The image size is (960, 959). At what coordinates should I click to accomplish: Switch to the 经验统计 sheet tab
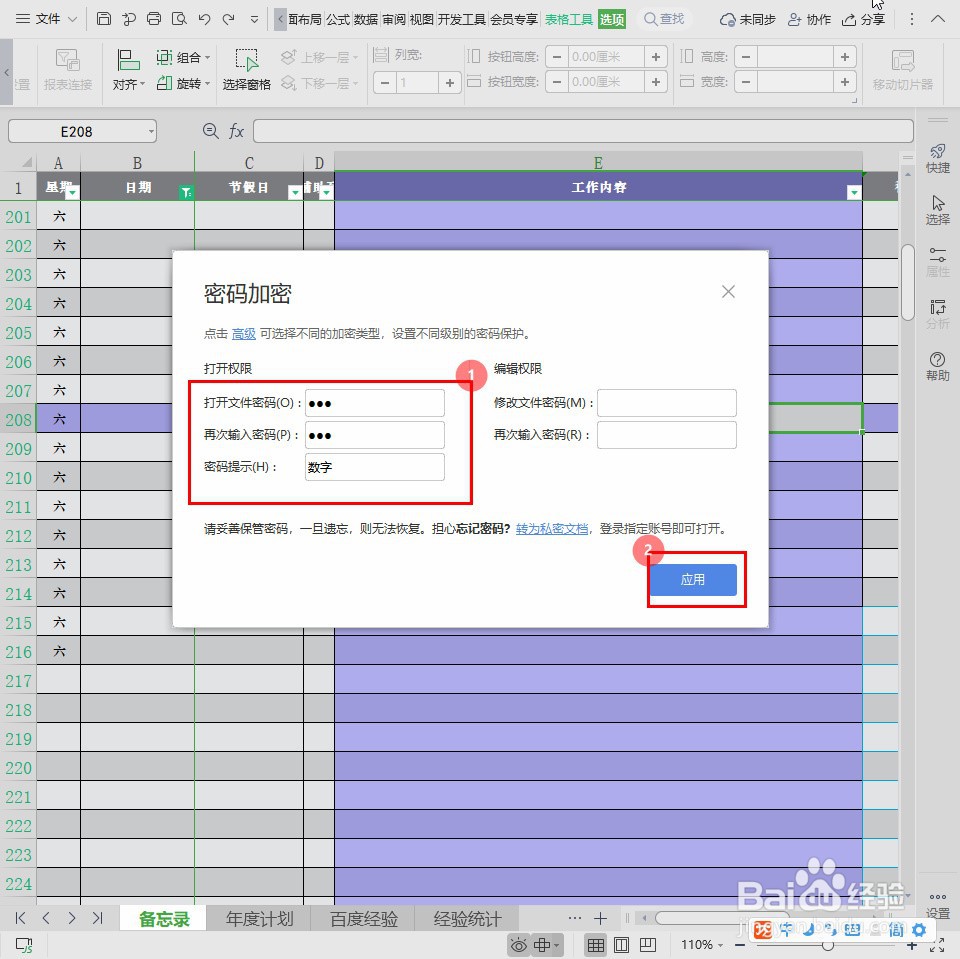[467, 919]
